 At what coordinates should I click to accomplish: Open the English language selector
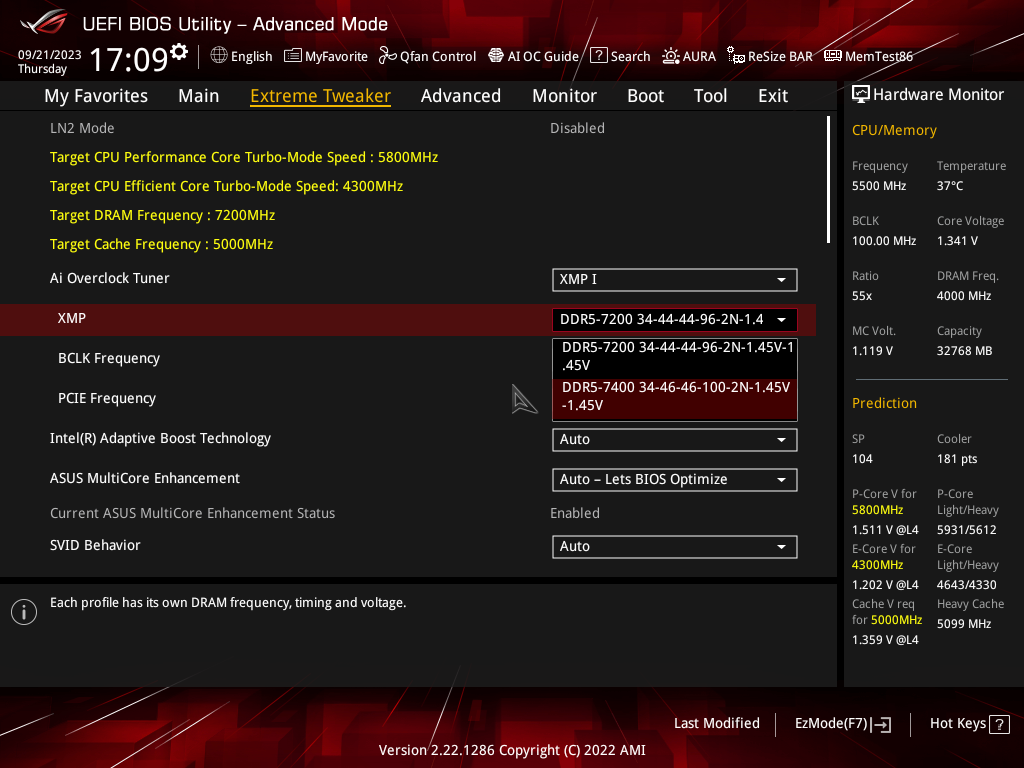[x=241, y=56]
